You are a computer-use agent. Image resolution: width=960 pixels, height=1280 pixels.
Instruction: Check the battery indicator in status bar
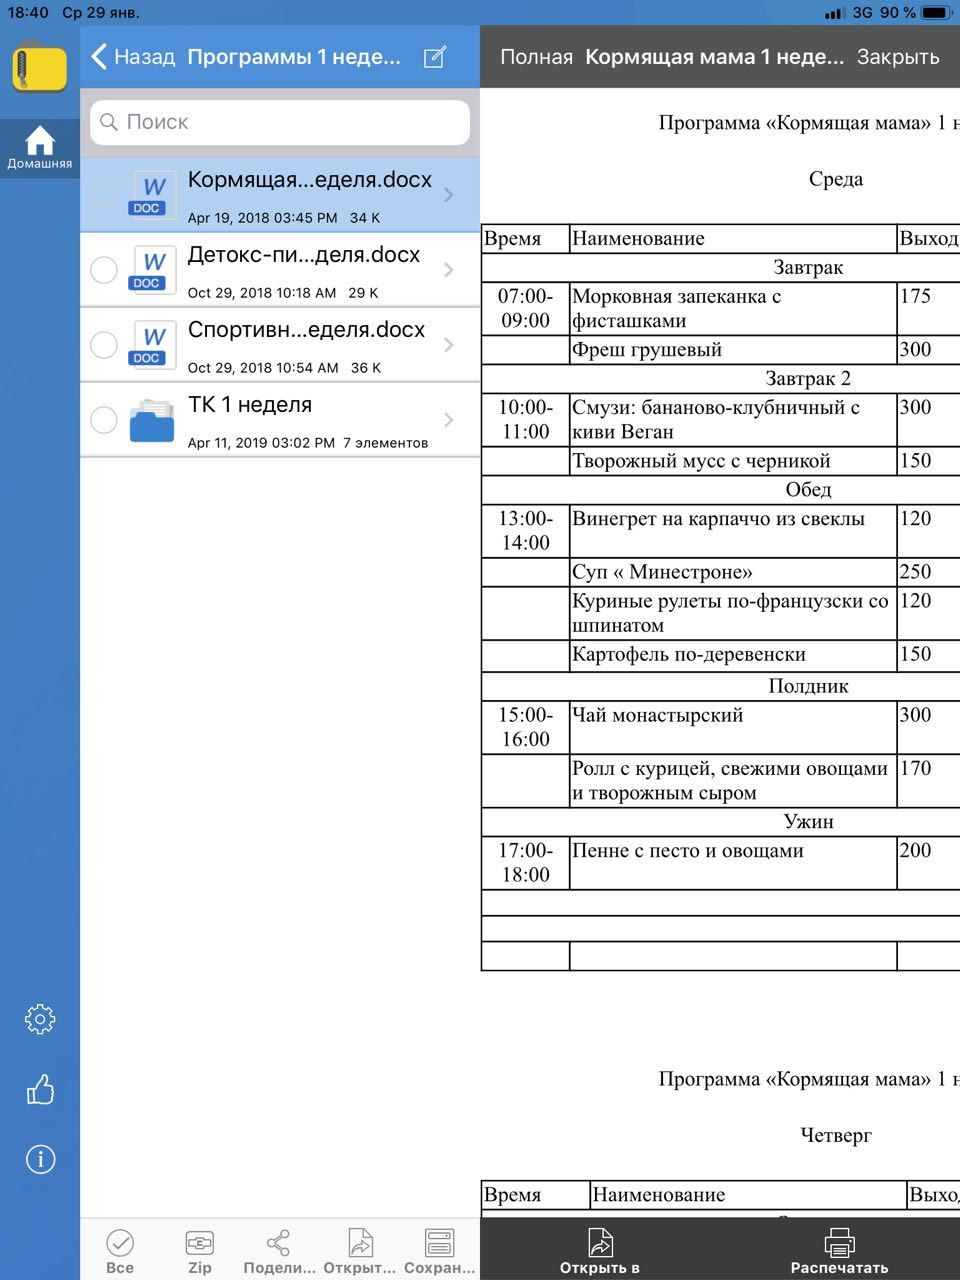tap(936, 13)
